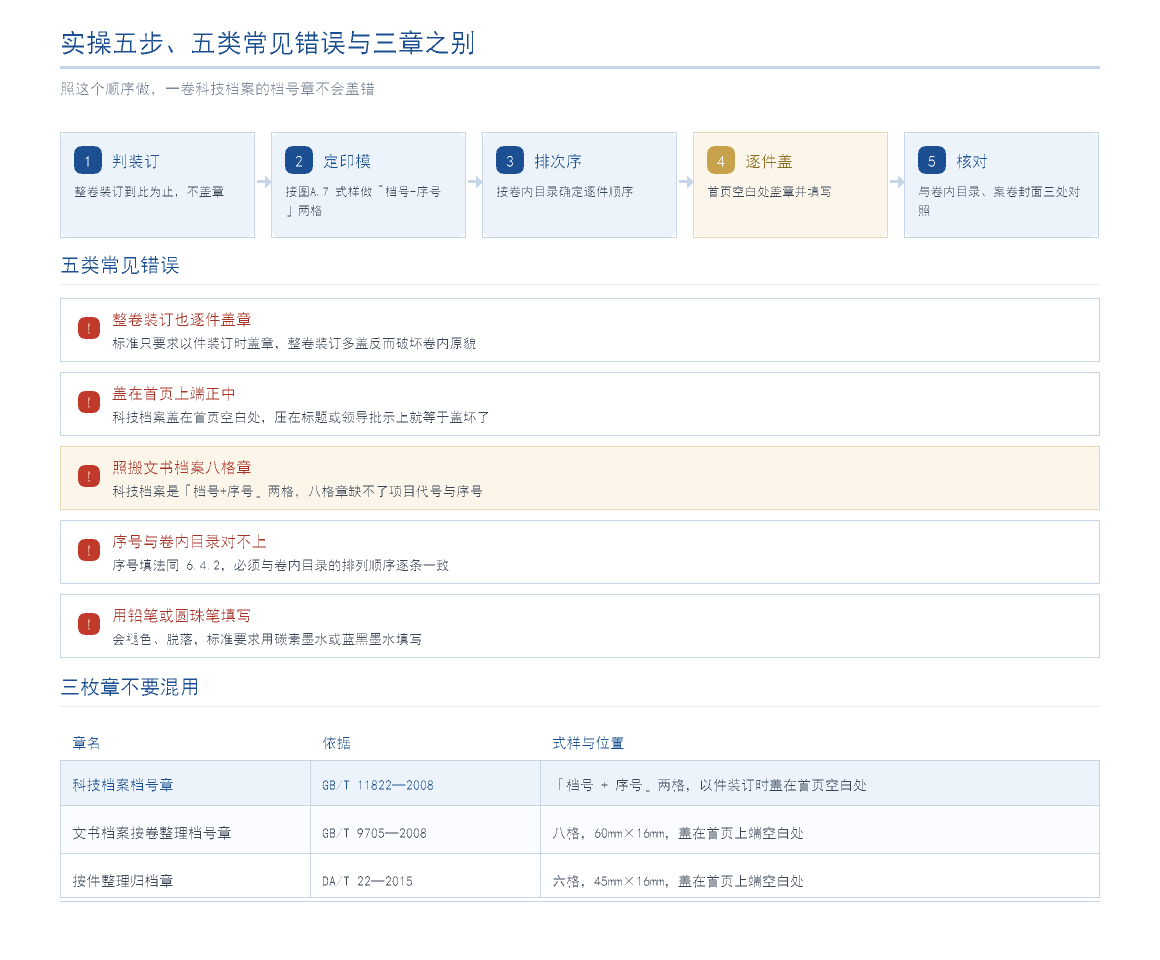Click the warning icon beside 盖在首页上端正中
Screen dimensions: 1160x960
tap(89, 402)
